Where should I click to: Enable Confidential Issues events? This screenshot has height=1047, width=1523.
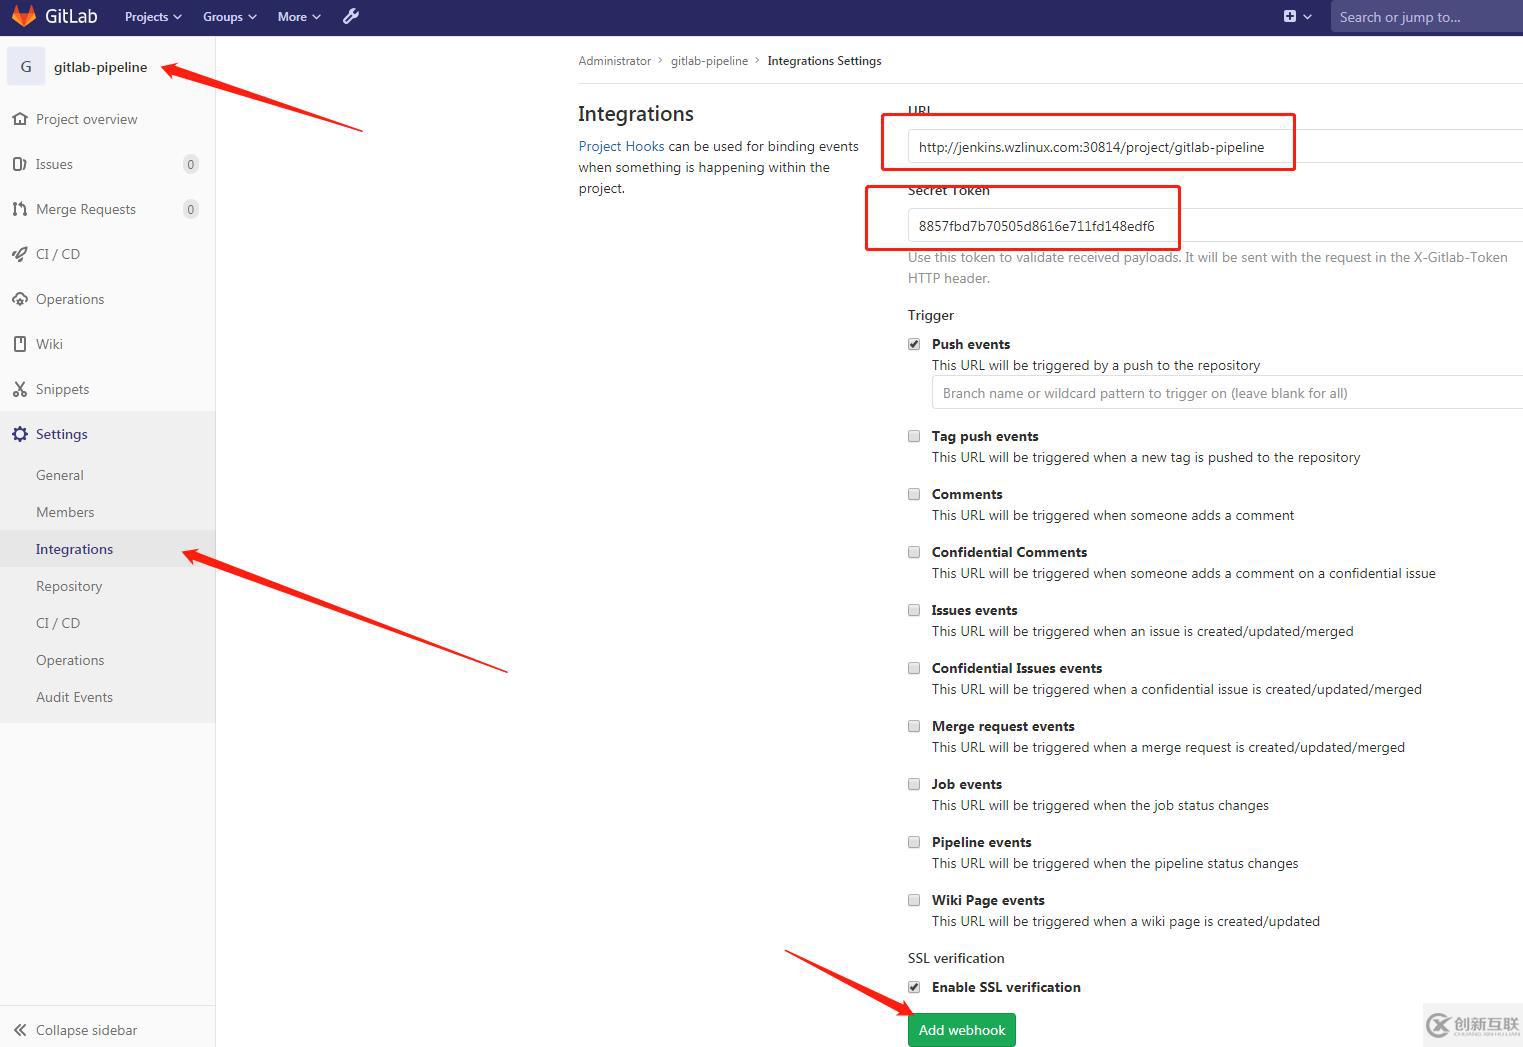[x=914, y=668]
